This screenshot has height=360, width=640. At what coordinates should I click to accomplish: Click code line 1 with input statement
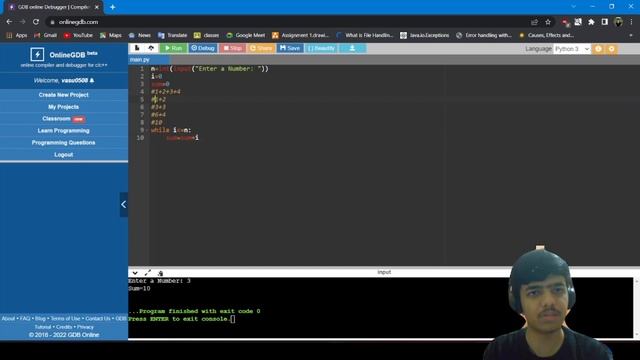[210, 69]
